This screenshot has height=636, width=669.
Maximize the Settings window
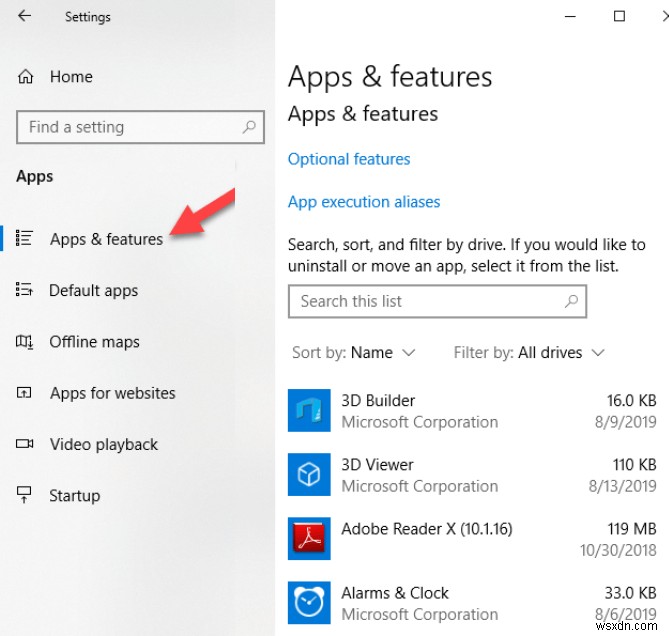click(619, 16)
